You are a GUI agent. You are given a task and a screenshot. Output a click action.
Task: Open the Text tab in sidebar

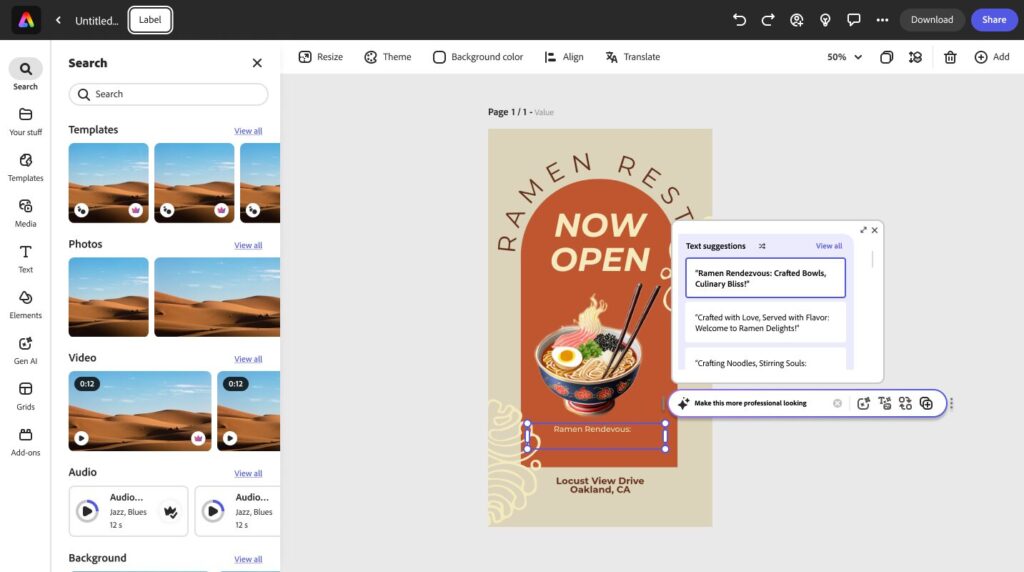(x=26, y=258)
